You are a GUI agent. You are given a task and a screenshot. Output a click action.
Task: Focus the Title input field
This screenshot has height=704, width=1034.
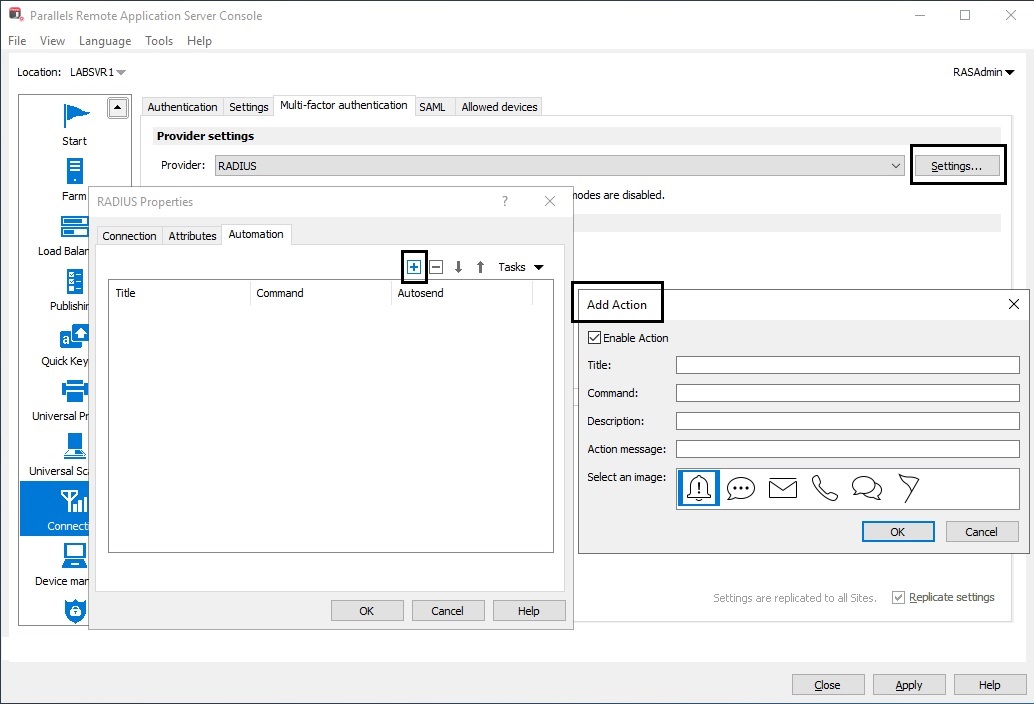click(x=847, y=365)
